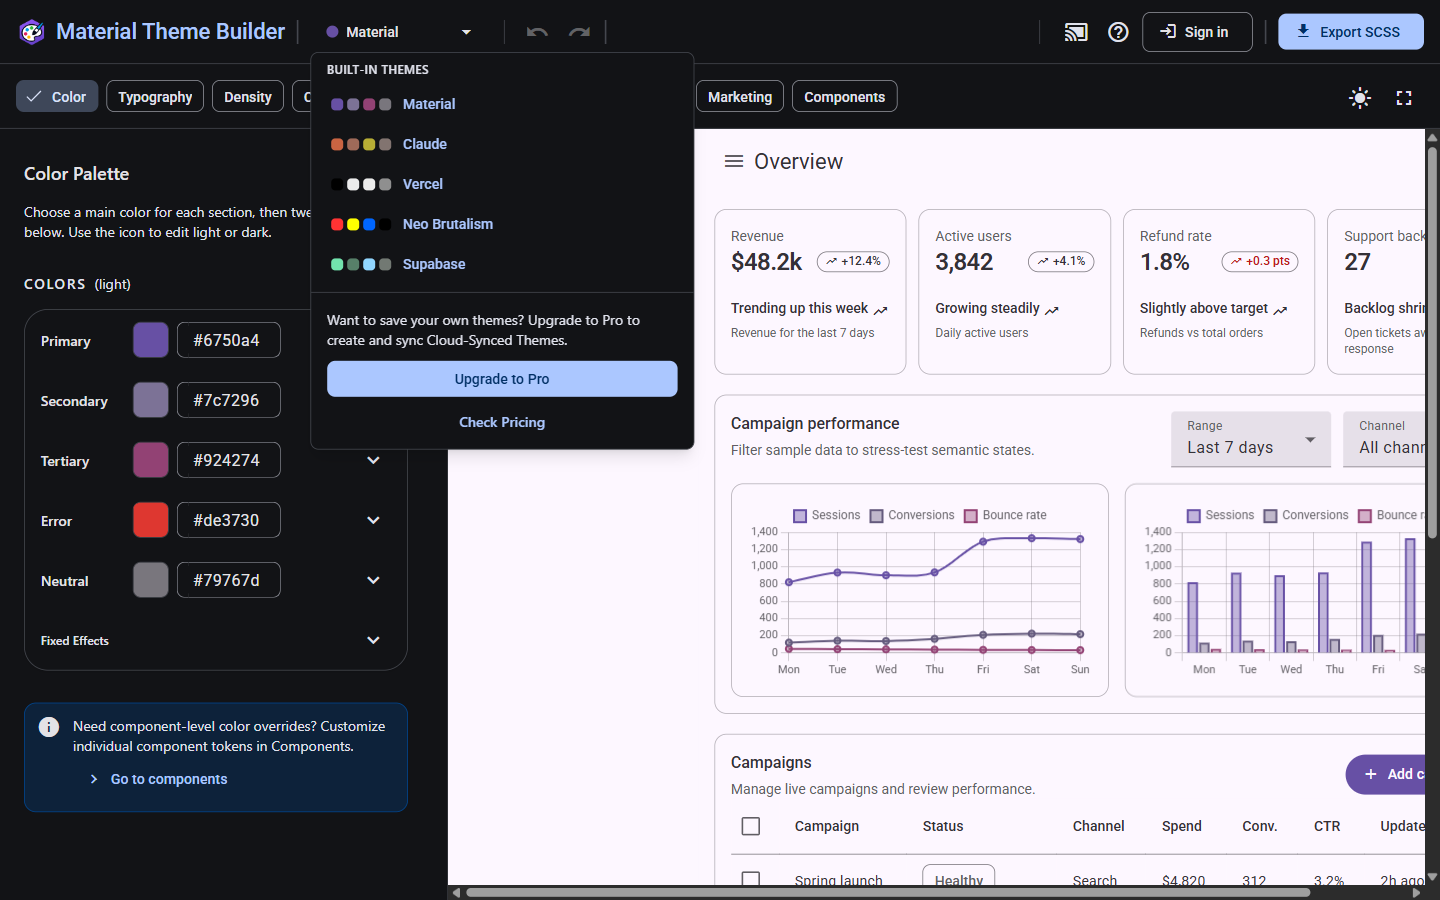Toggle light/dark mode sun icon
The image size is (1440, 900).
[x=1360, y=97]
